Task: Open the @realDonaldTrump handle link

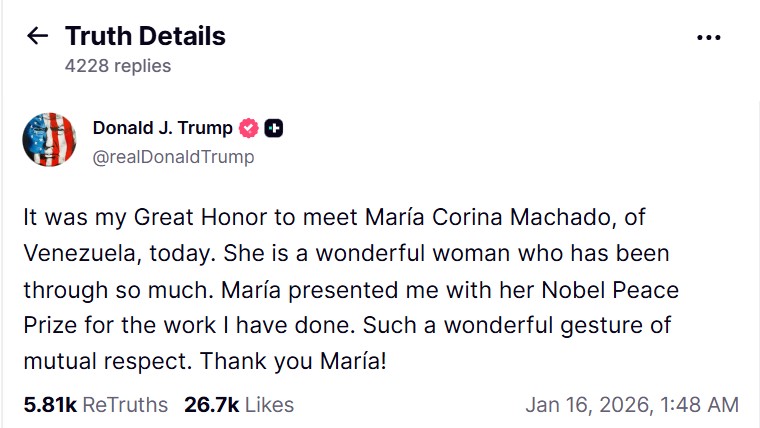Action: coord(173,157)
